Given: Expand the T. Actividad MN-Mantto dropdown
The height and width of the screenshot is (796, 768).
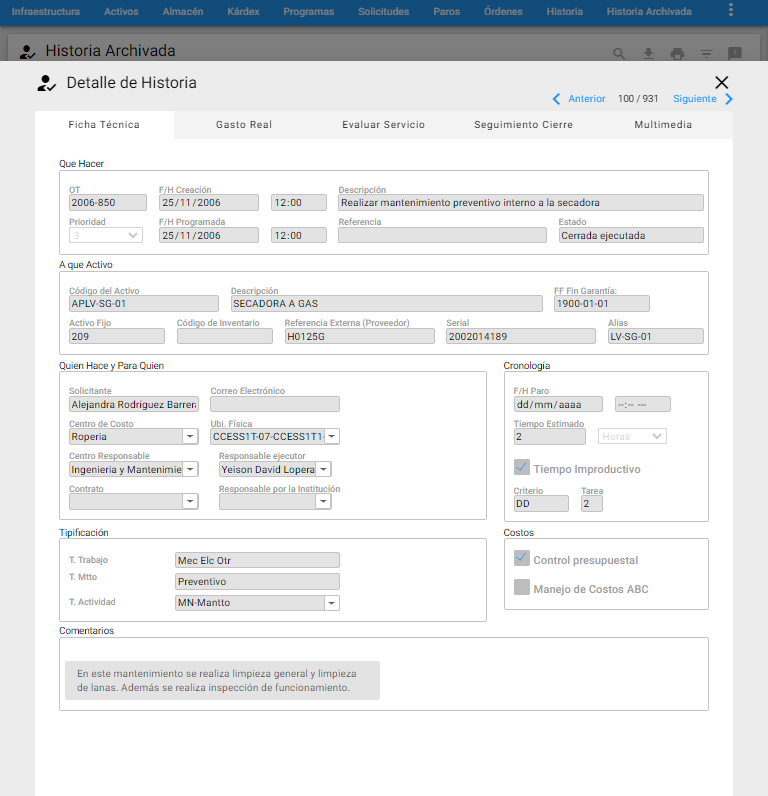Looking at the screenshot, I should coord(331,603).
